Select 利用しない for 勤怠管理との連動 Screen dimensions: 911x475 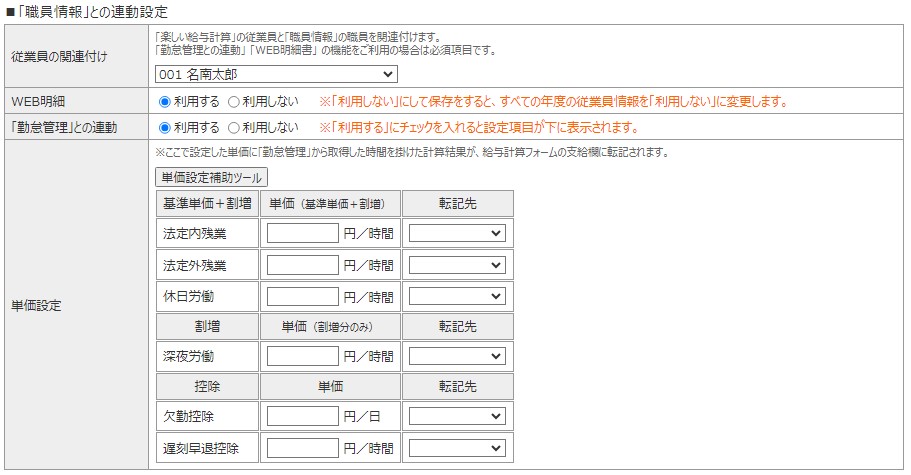[234, 127]
